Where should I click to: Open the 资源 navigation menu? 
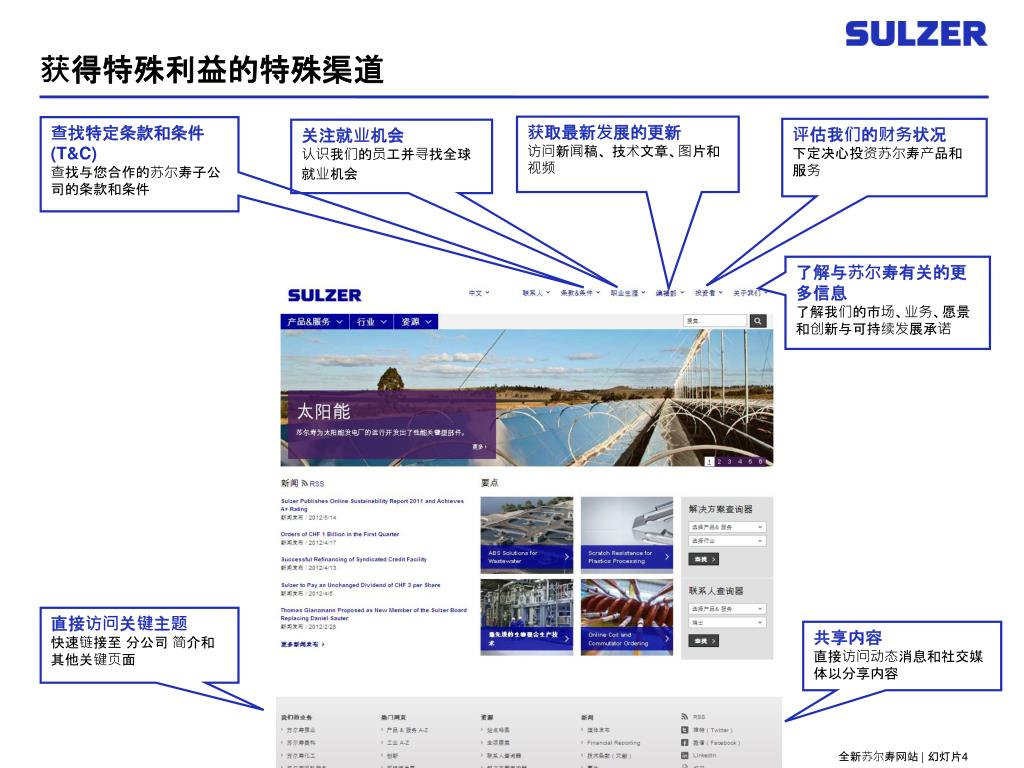coord(416,321)
